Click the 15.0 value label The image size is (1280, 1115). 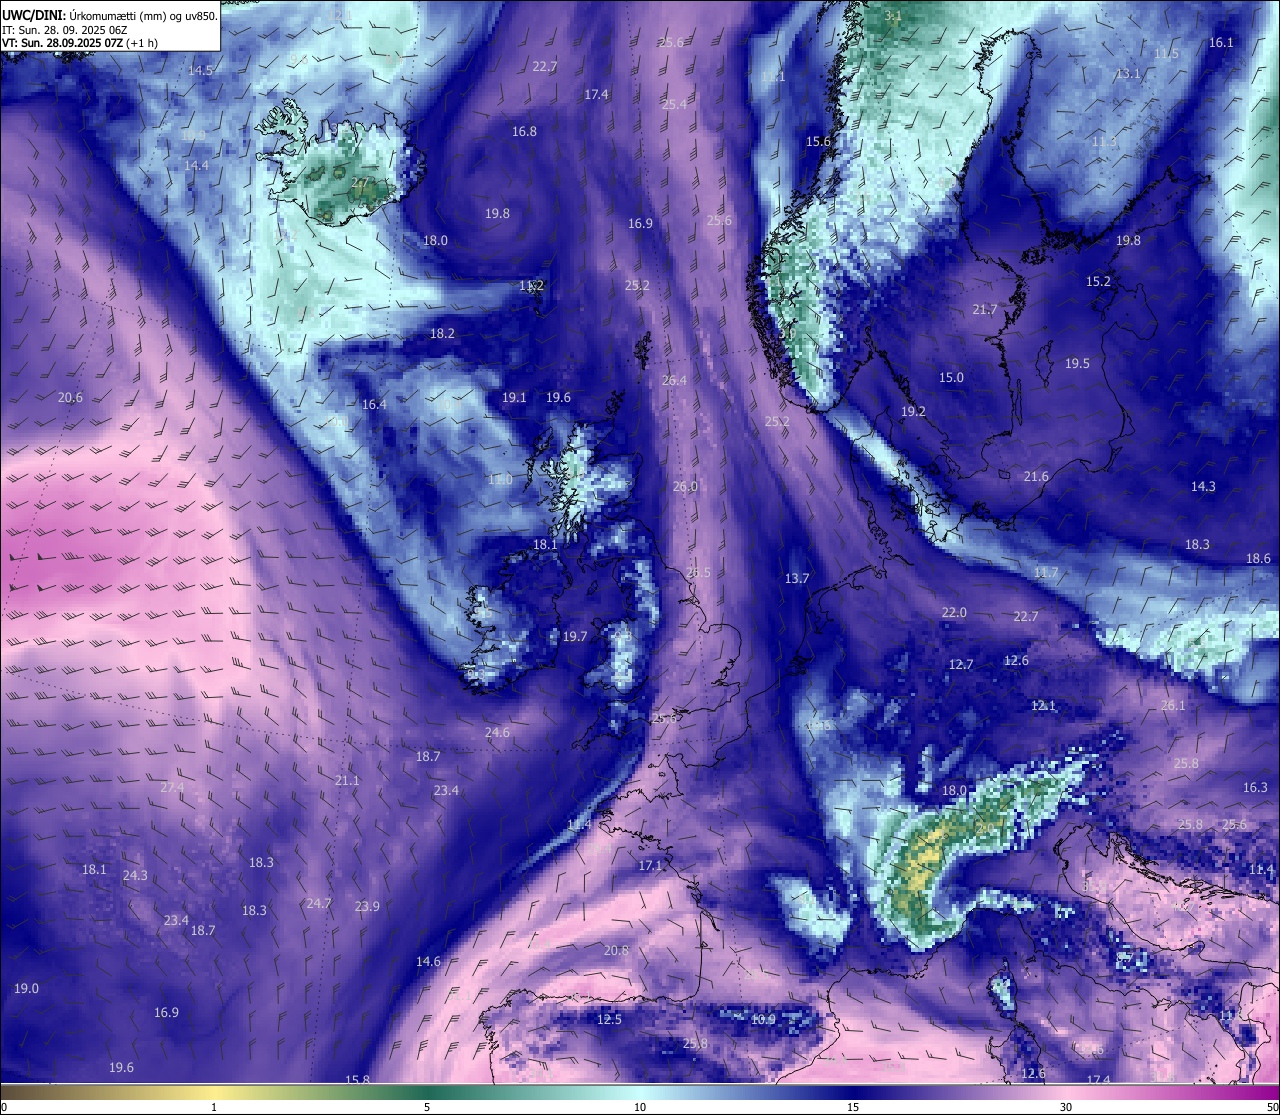[x=951, y=377]
